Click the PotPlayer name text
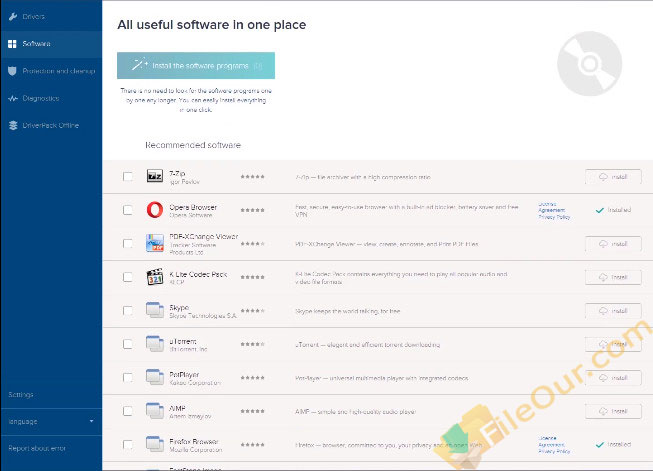This screenshot has height=471, width=653. (184, 374)
